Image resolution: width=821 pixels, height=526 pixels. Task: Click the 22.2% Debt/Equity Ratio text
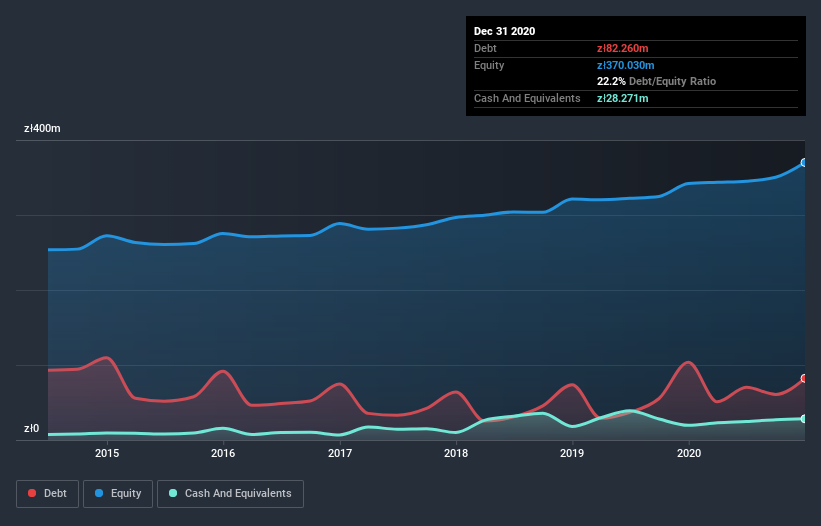pyautogui.click(x=657, y=81)
